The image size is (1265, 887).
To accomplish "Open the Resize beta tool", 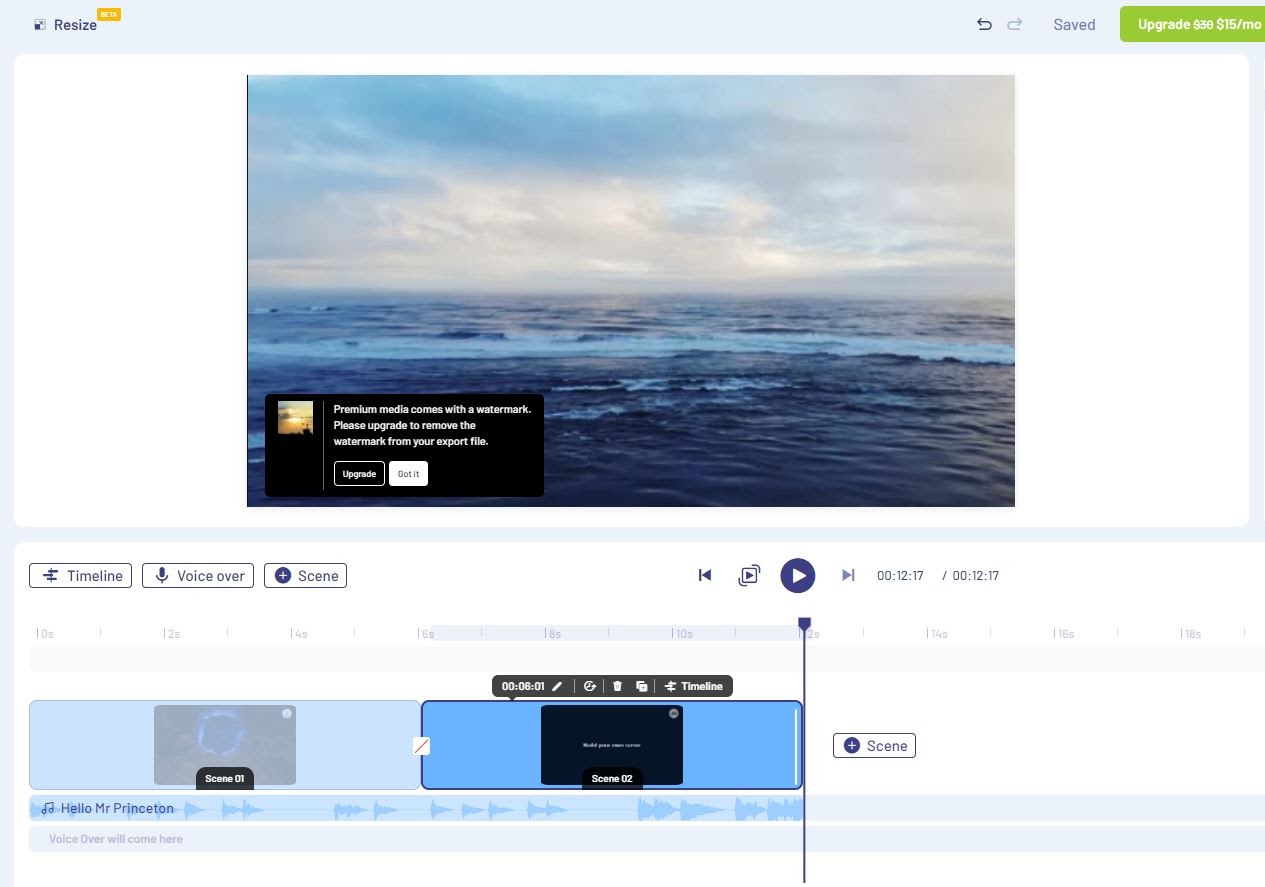I will 76,23.
